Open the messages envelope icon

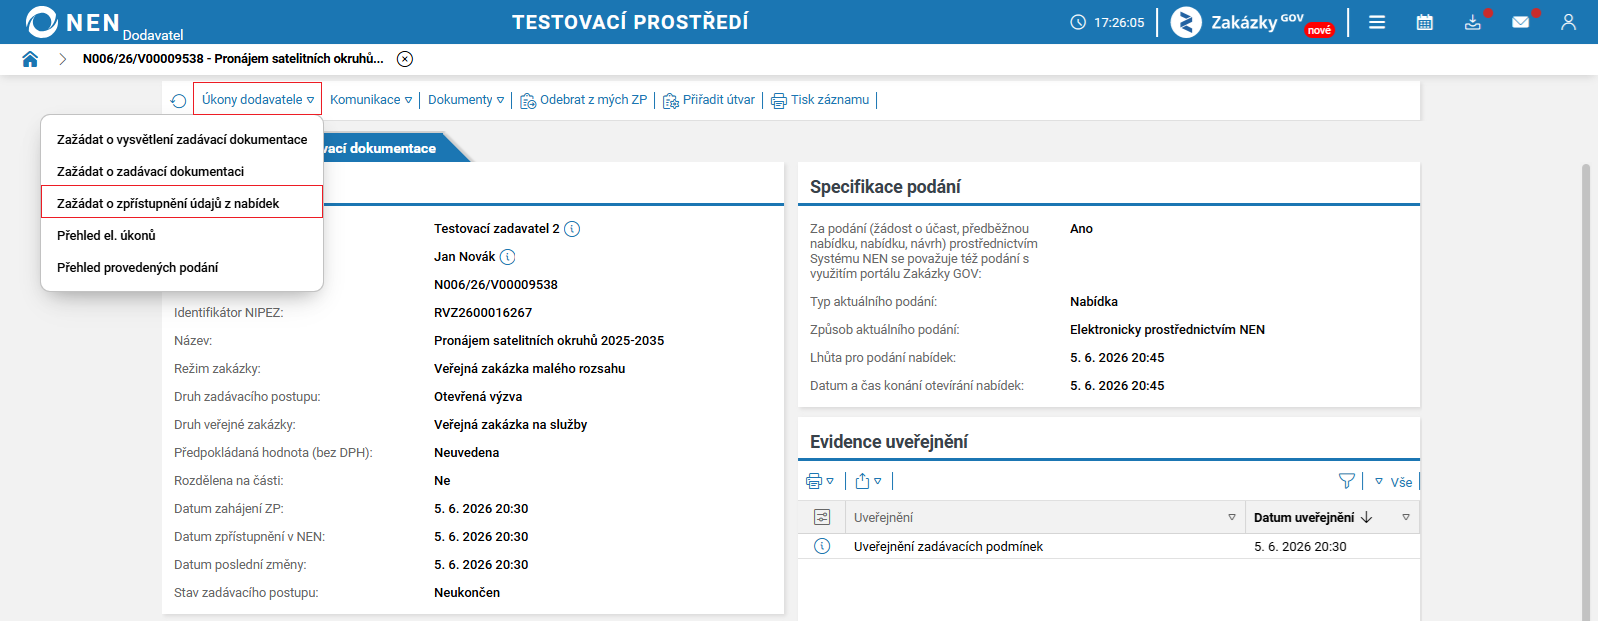point(1521,22)
